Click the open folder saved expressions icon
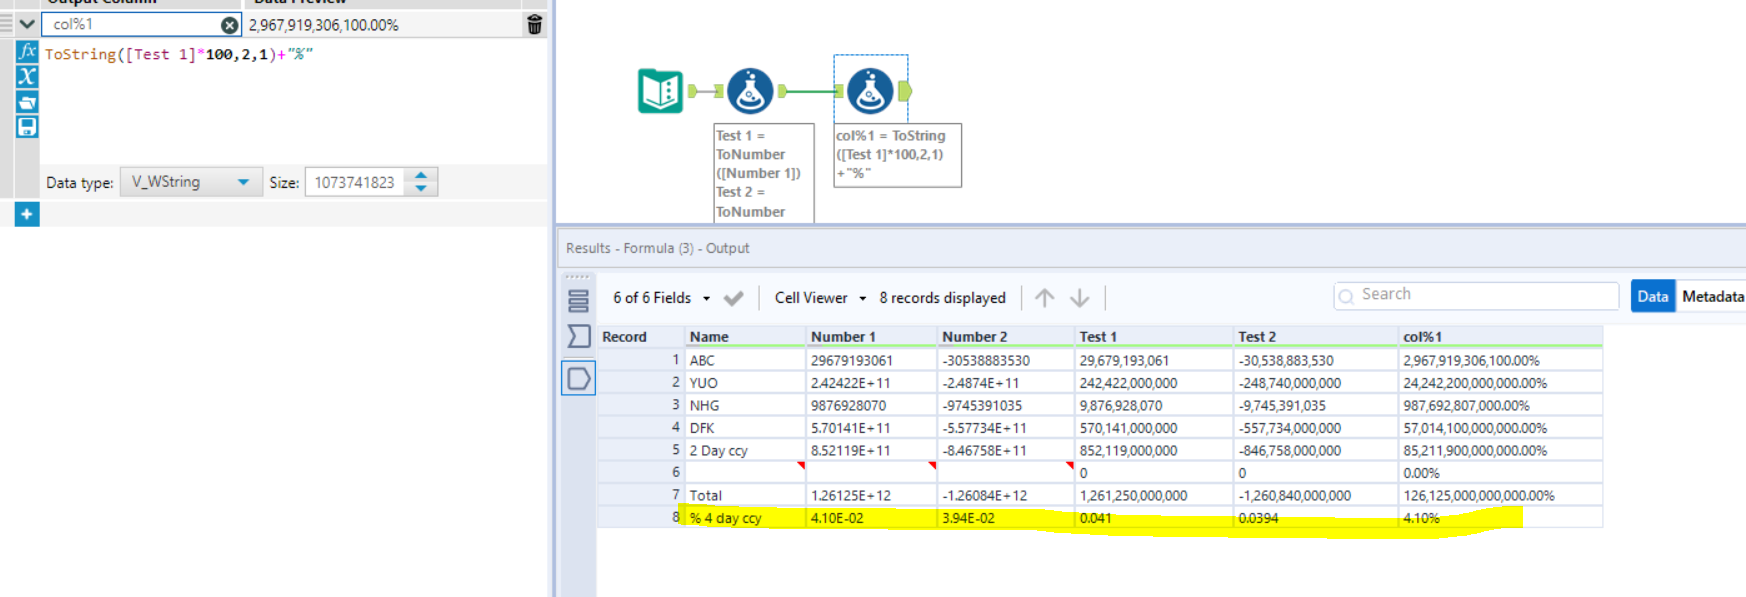 [x=27, y=102]
